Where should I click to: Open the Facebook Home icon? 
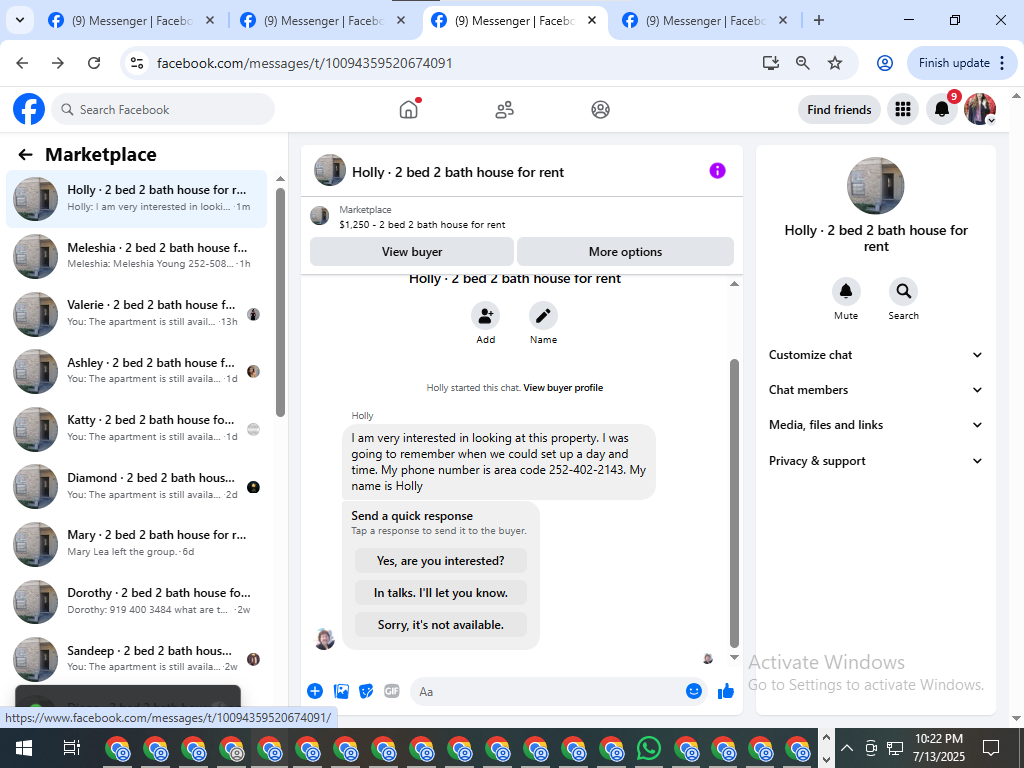click(409, 109)
